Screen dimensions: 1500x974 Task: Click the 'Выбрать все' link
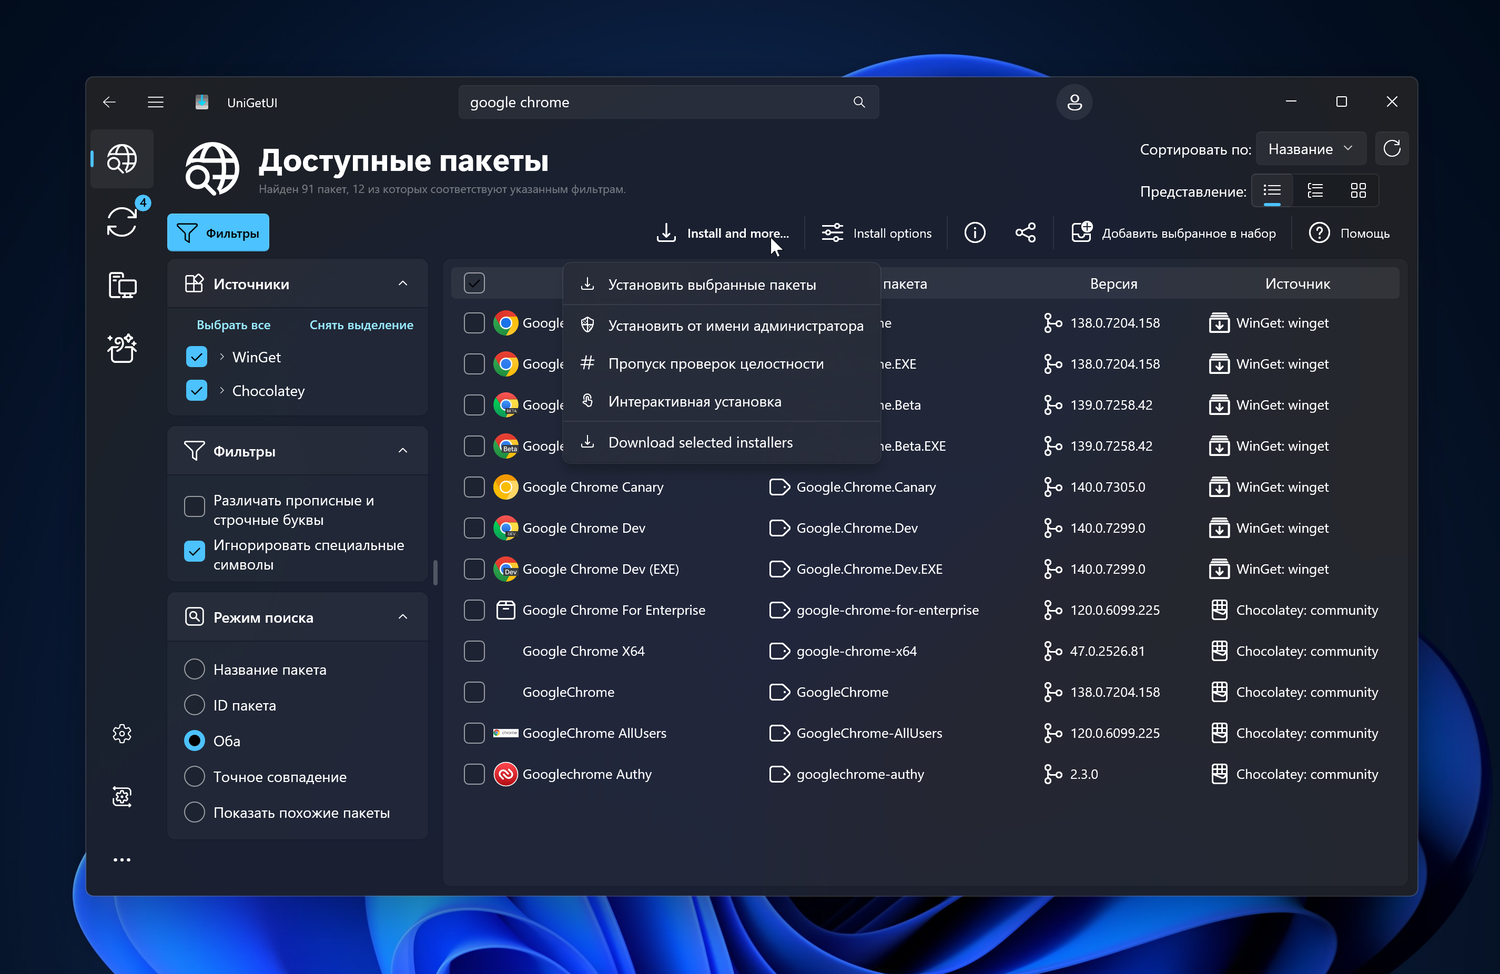pos(234,325)
